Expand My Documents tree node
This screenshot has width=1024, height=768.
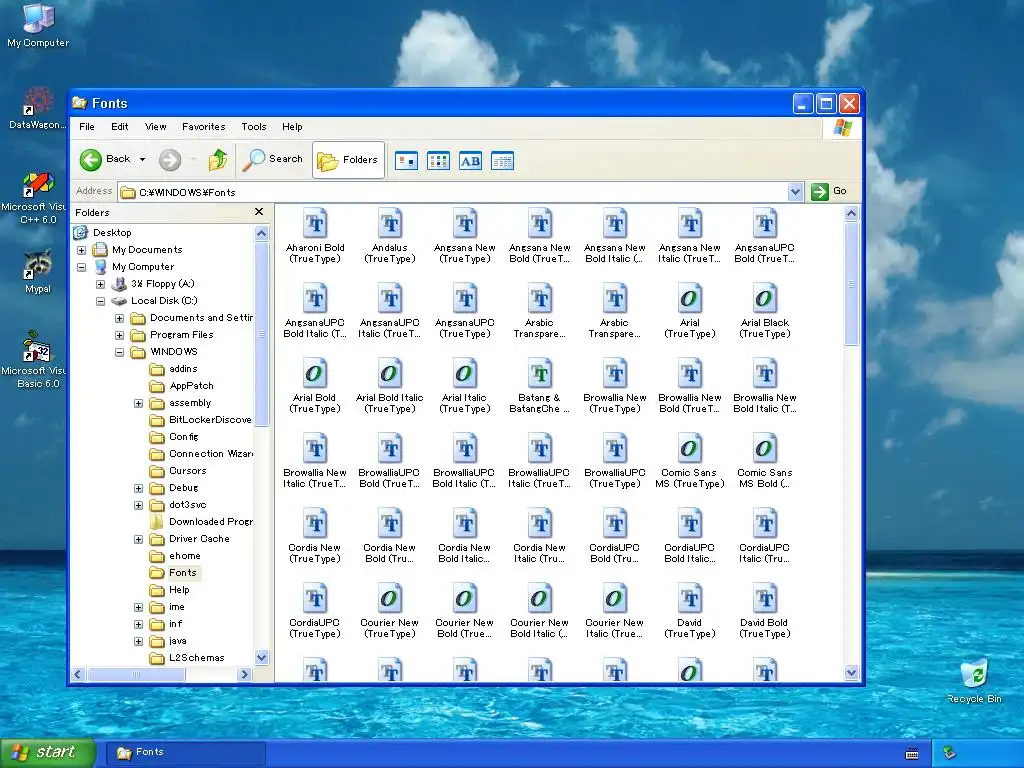[x=82, y=250]
